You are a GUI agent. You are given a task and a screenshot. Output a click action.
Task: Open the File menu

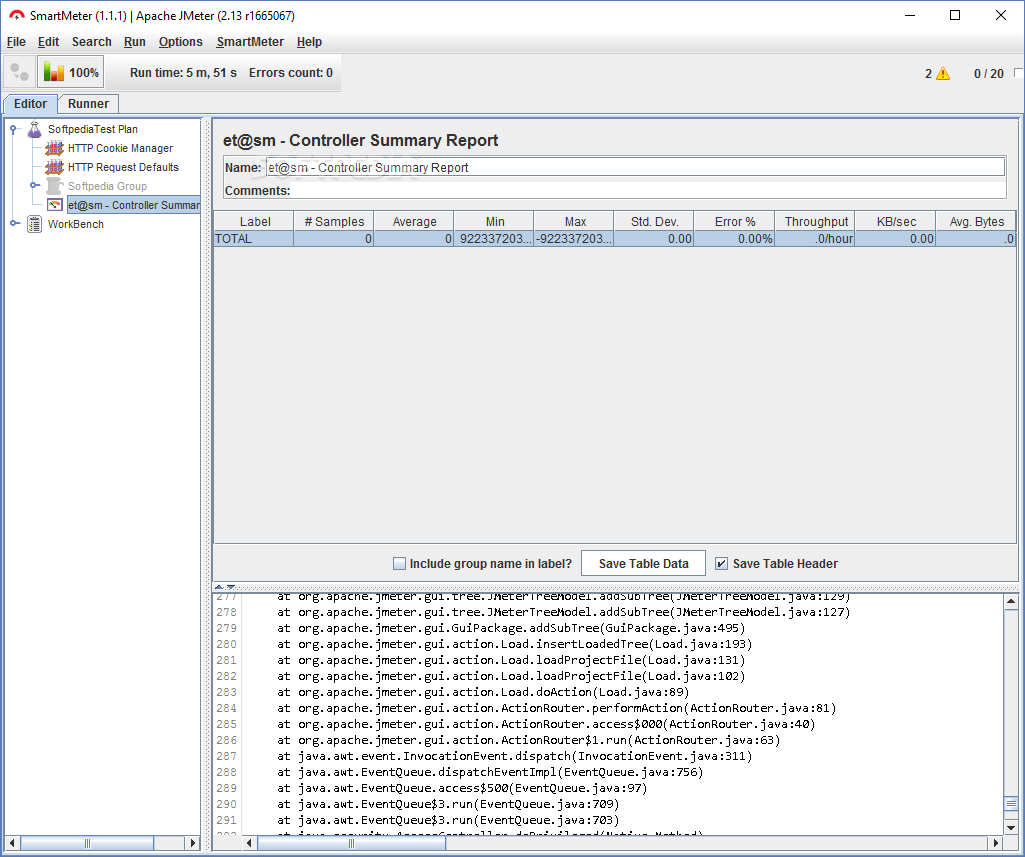(x=16, y=42)
